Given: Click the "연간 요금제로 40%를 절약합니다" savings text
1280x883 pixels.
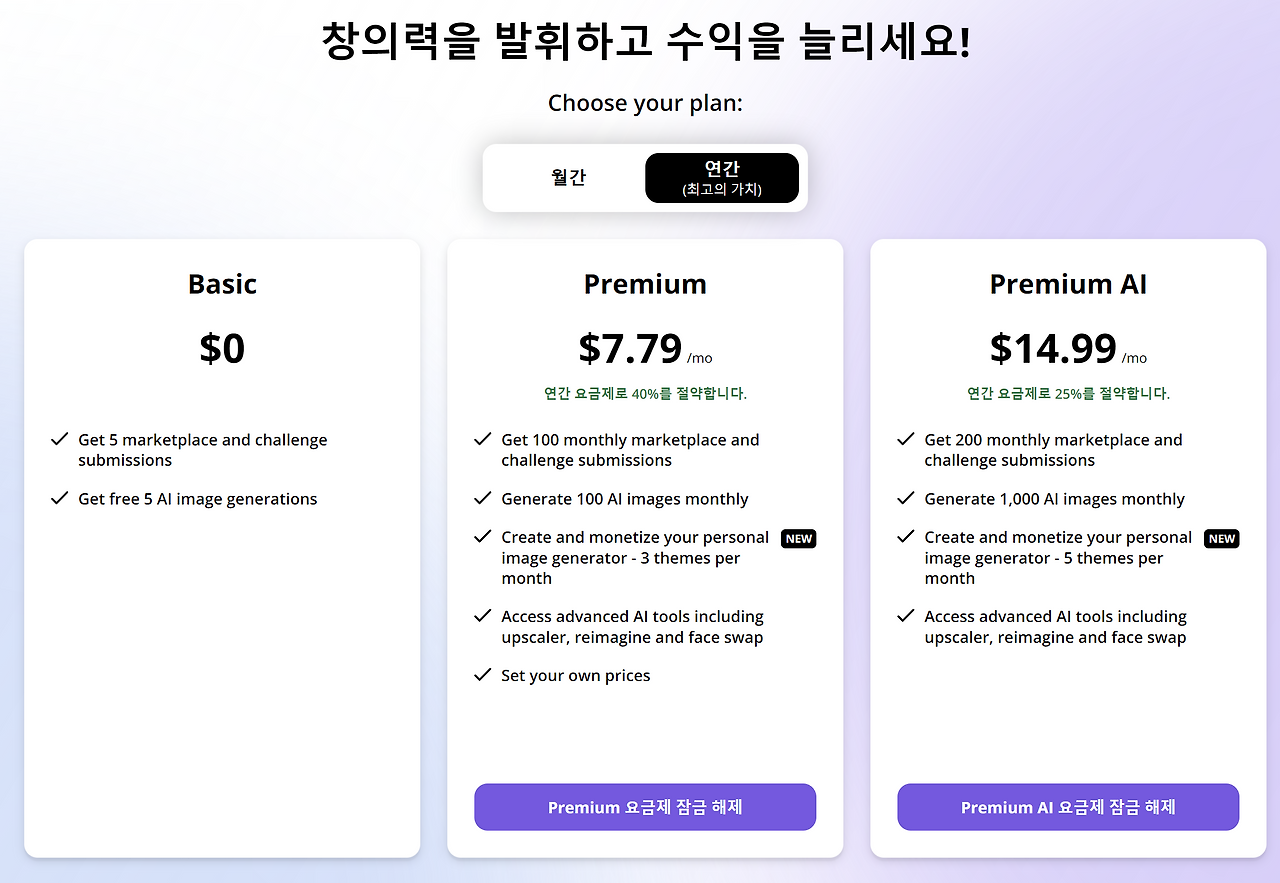Looking at the screenshot, I should (x=645, y=393).
